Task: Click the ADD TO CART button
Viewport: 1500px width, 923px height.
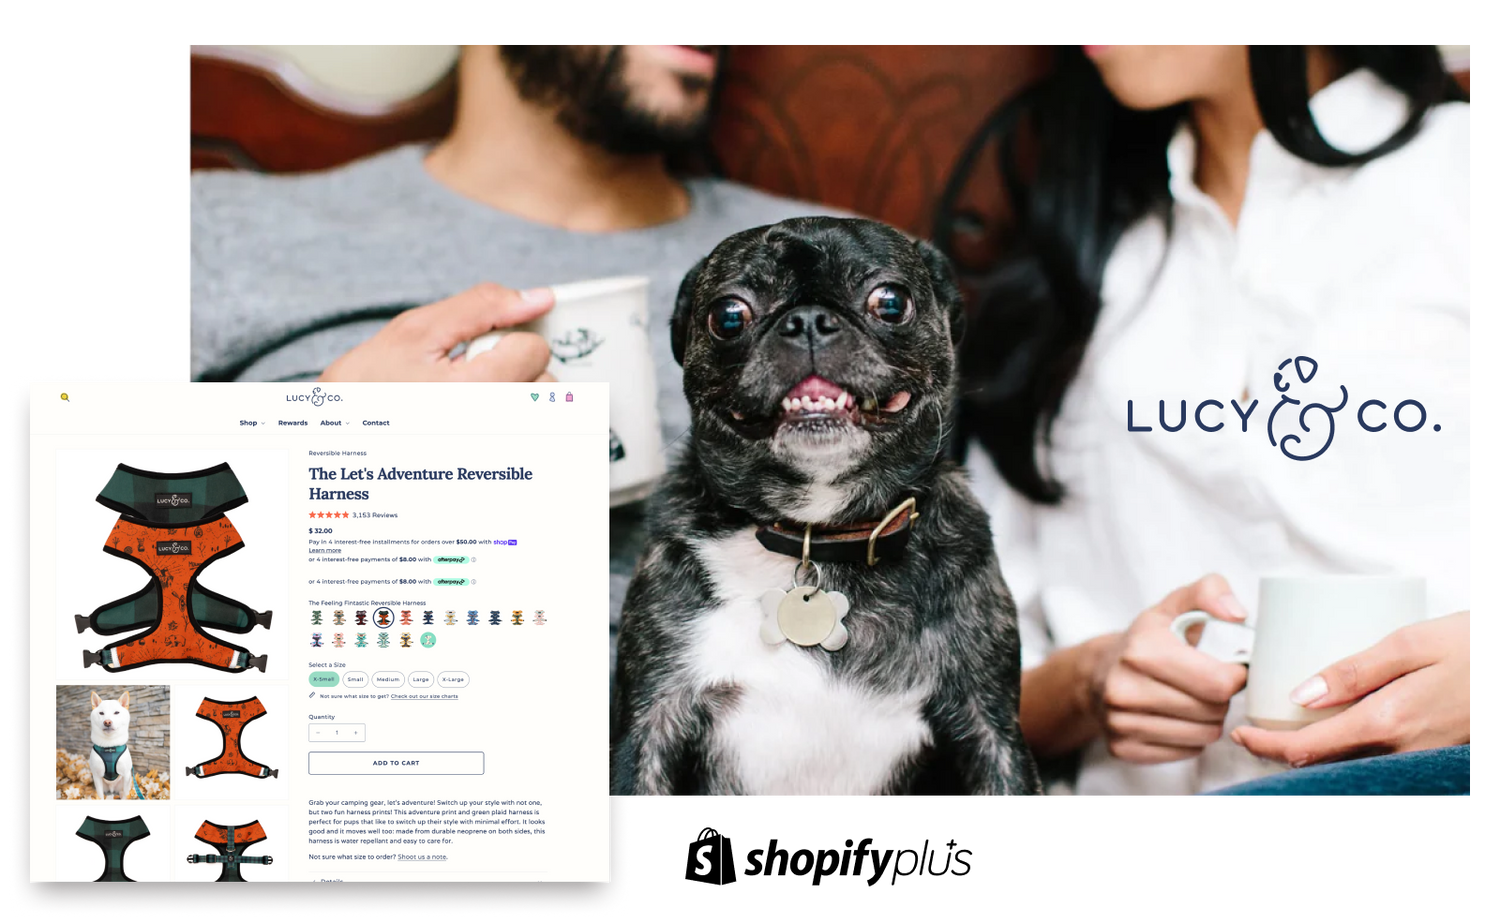Action: tap(396, 763)
